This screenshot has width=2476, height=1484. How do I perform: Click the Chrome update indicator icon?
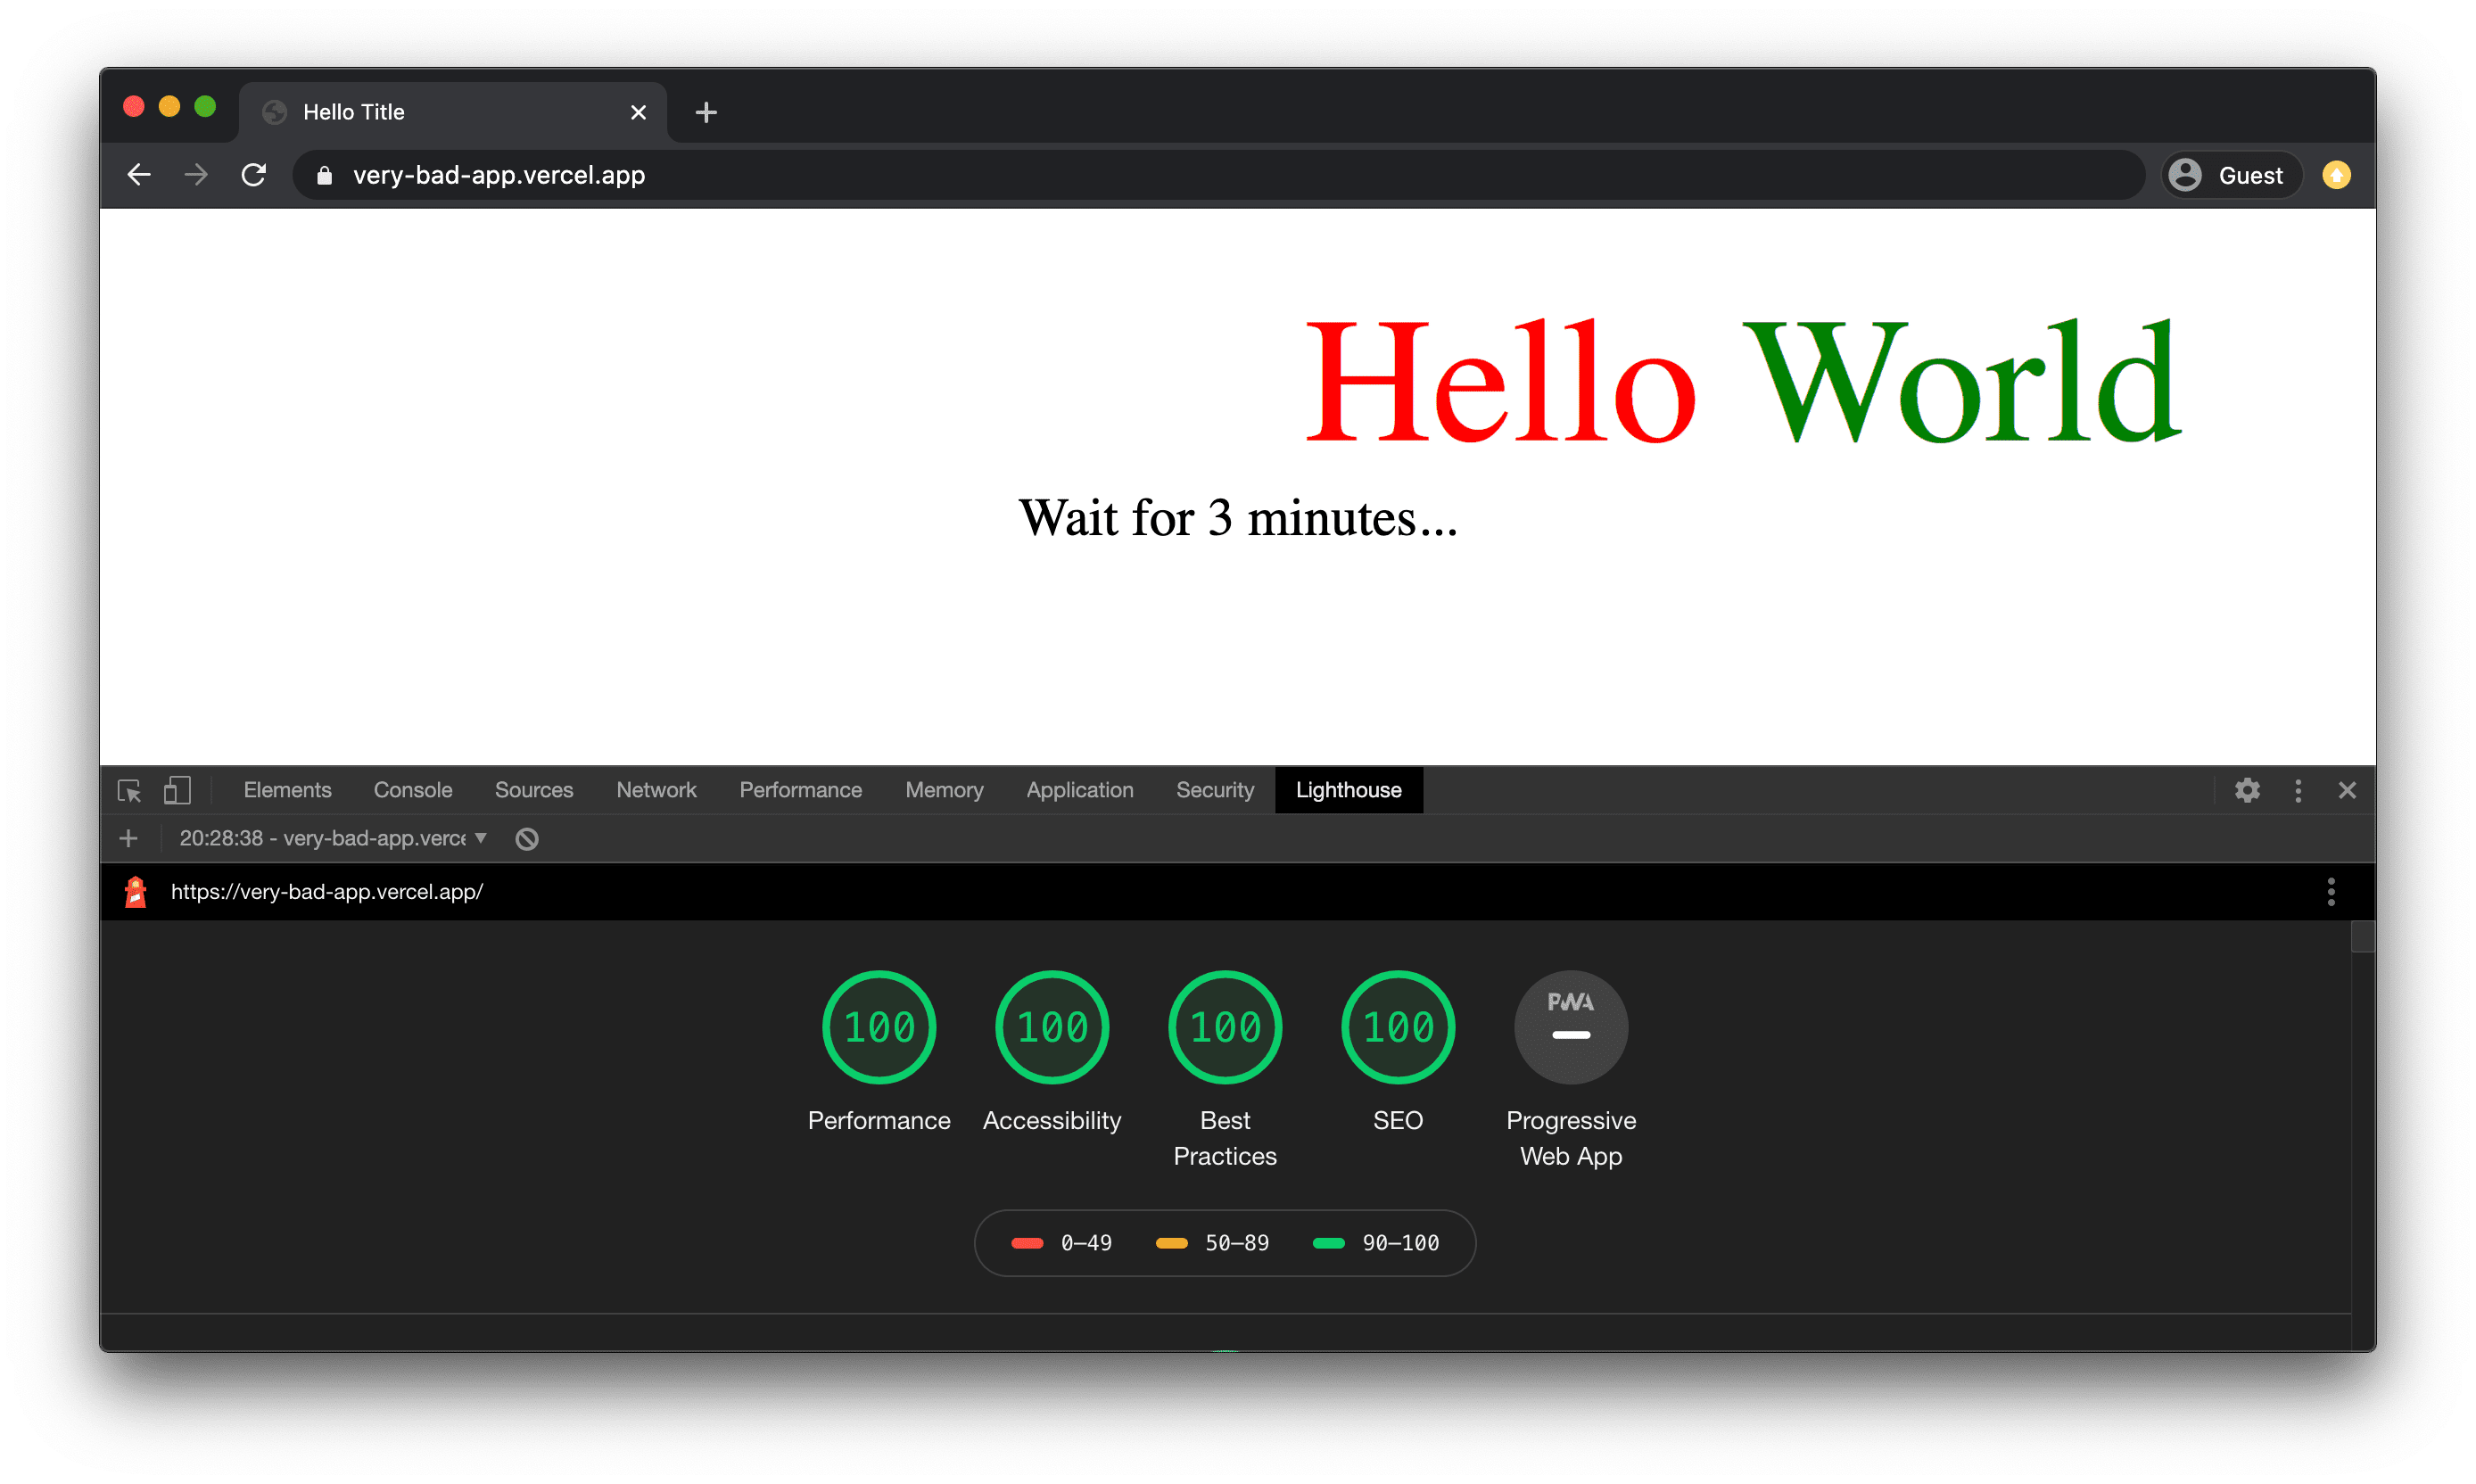click(x=2337, y=175)
